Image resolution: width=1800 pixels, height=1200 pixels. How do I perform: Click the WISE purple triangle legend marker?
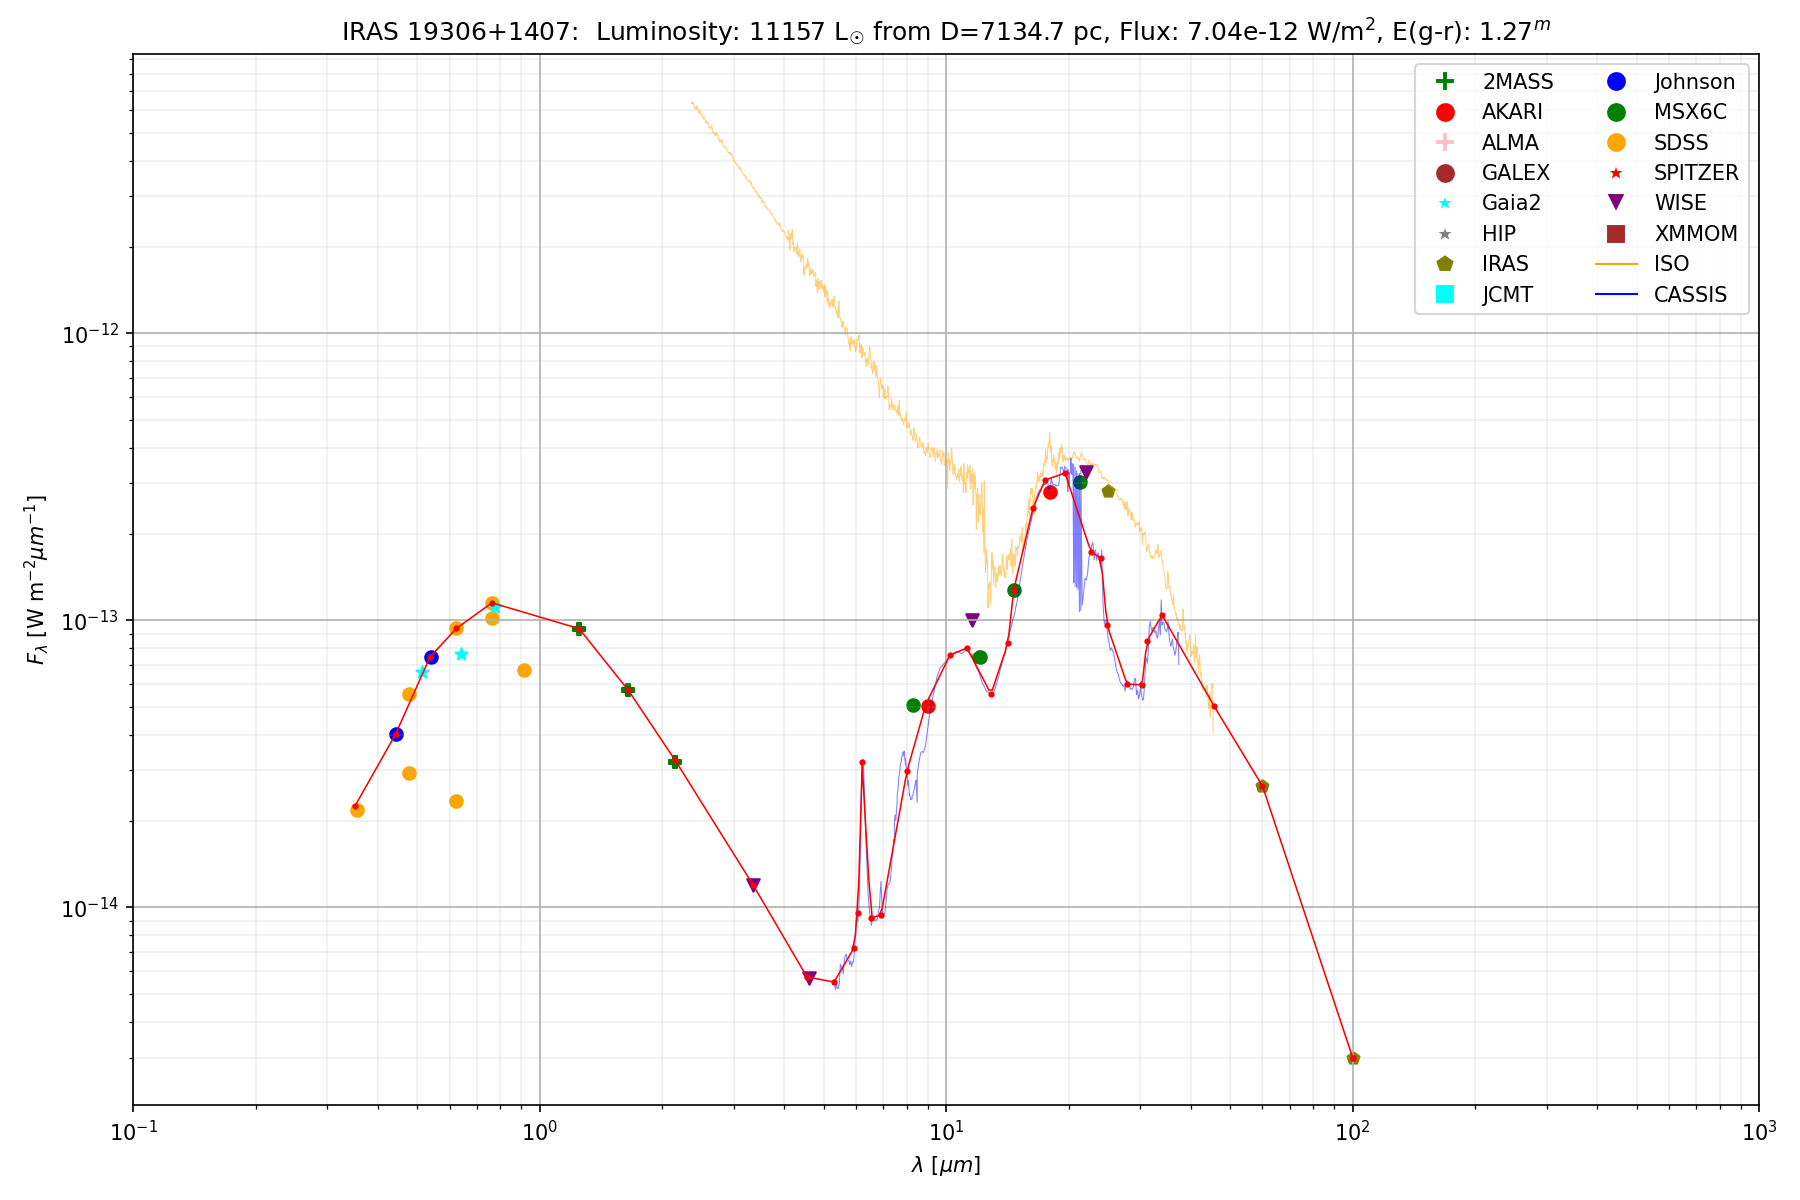[1615, 203]
